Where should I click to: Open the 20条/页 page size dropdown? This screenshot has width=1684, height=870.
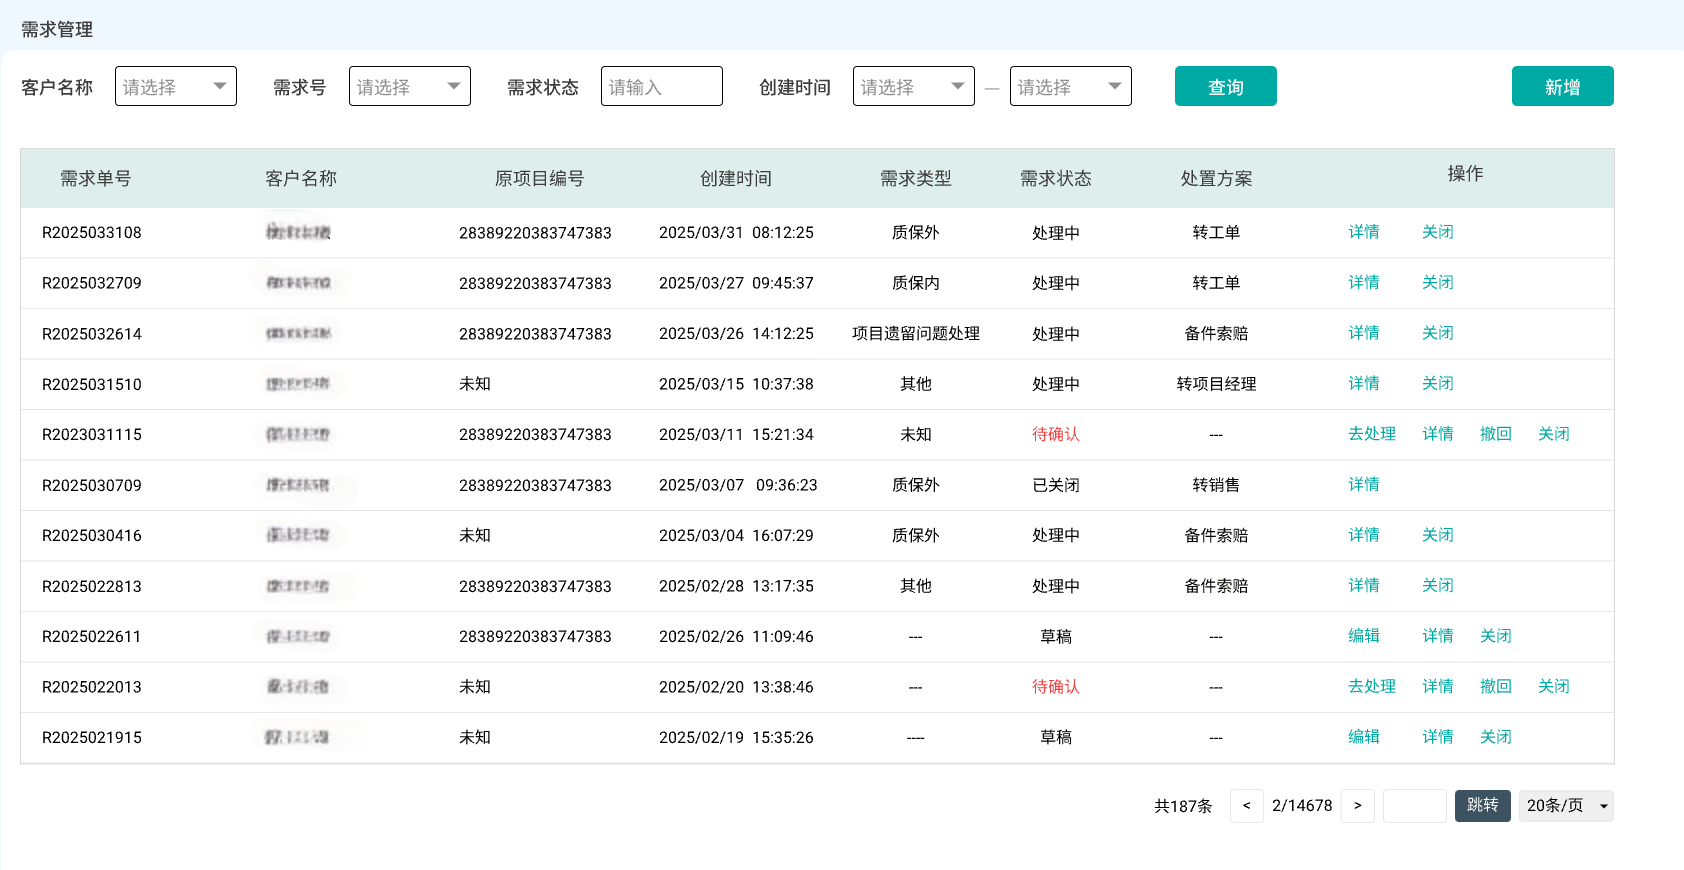tap(1565, 806)
